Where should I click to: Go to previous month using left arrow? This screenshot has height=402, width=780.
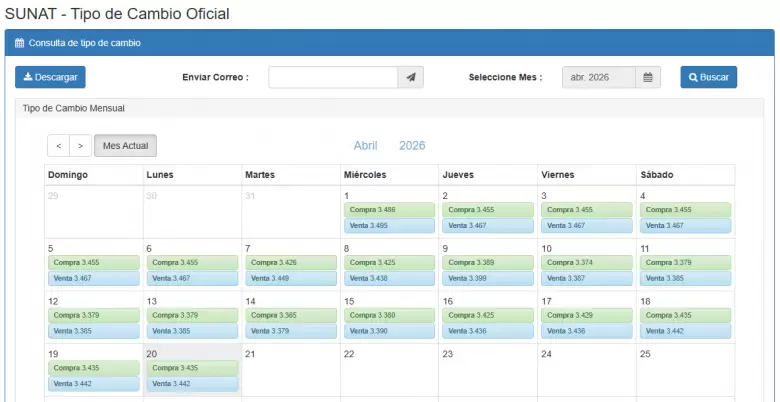click(x=58, y=146)
